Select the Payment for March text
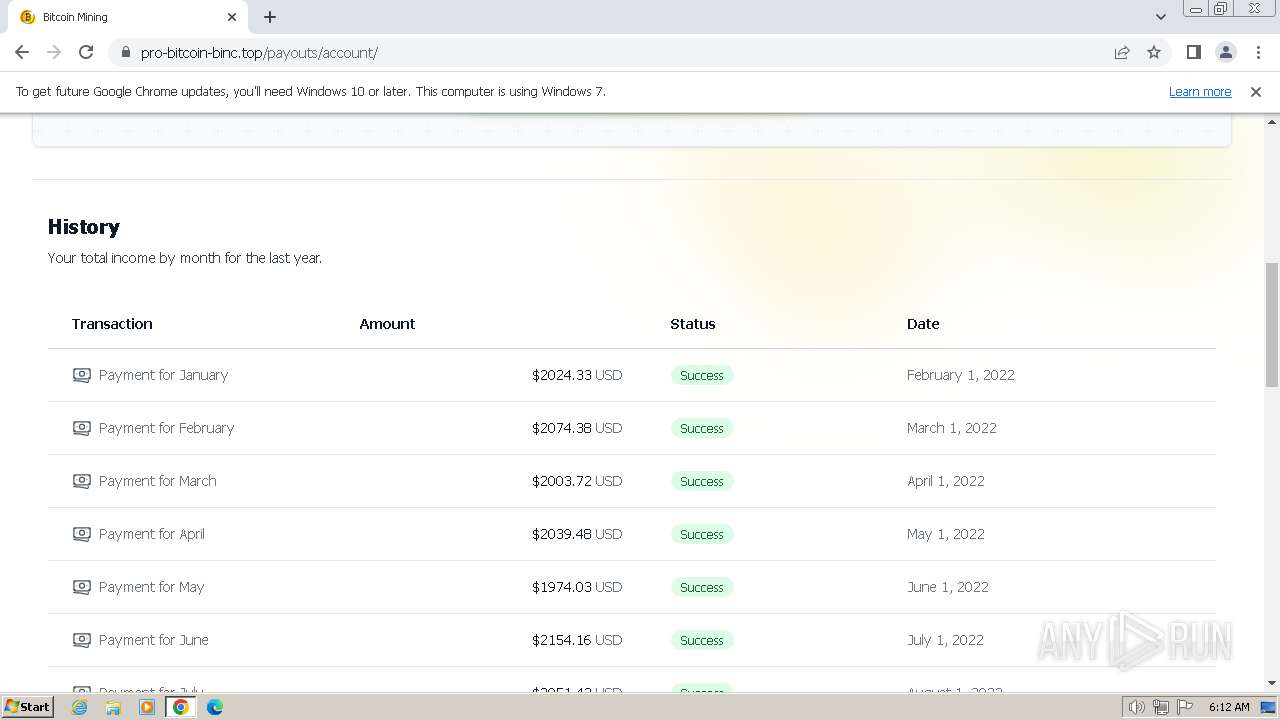The width and height of the screenshot is (1280, 720). (x=158, y=481)
